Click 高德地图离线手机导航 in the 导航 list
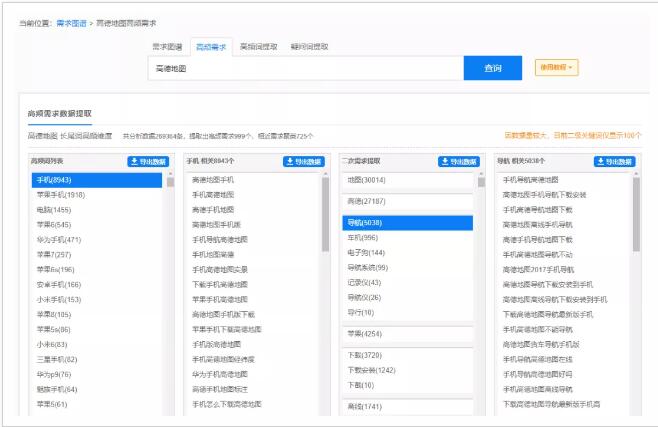658x427 pixels. coord(538,225)
